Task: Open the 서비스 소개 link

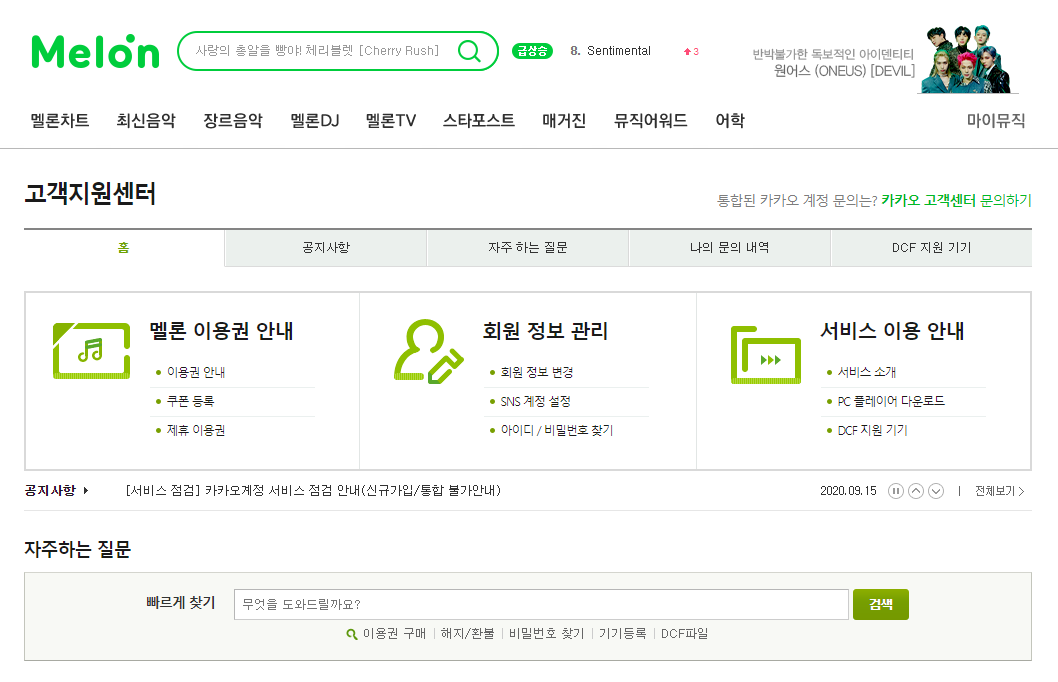Action: tap(866, 372)
